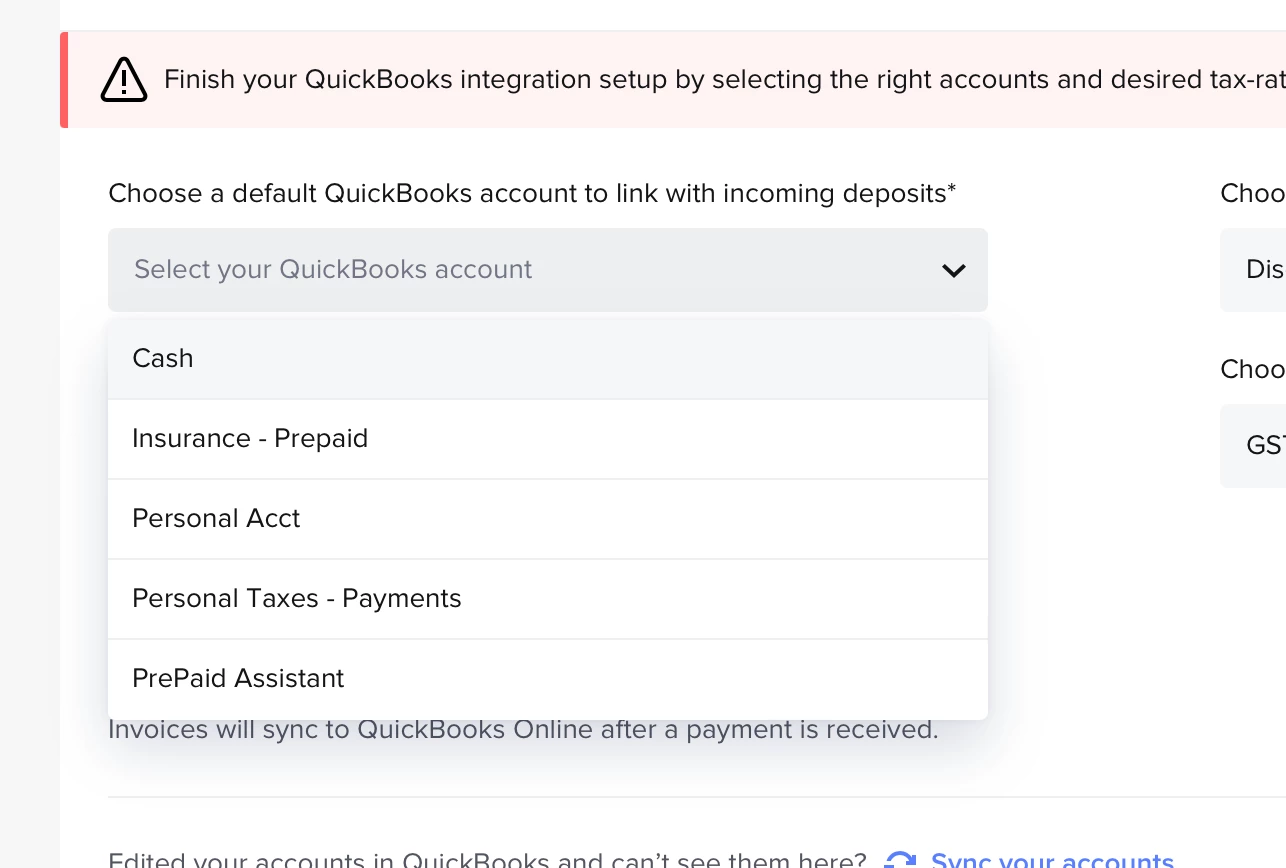Screen dimensions: 1286x868
Task: Click the 'Invoices will sync' note text
Action: pyautogui.click(x=523, y=729)
